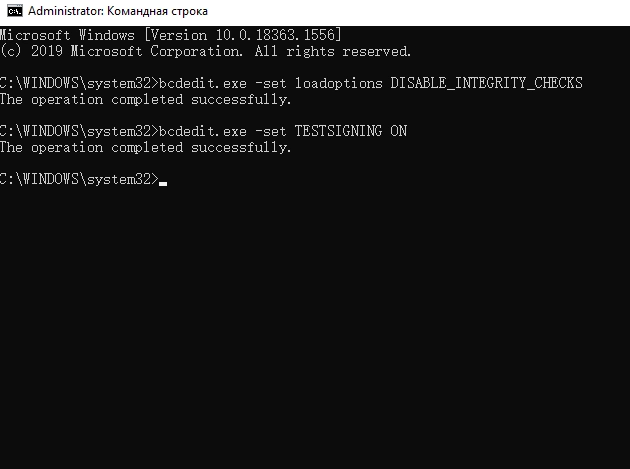Click the 'C:\WINDOWS\system32>' prompt before TESTSIGNING command
The height and width of the screenshot is (469, 630).
pos(78,131)
